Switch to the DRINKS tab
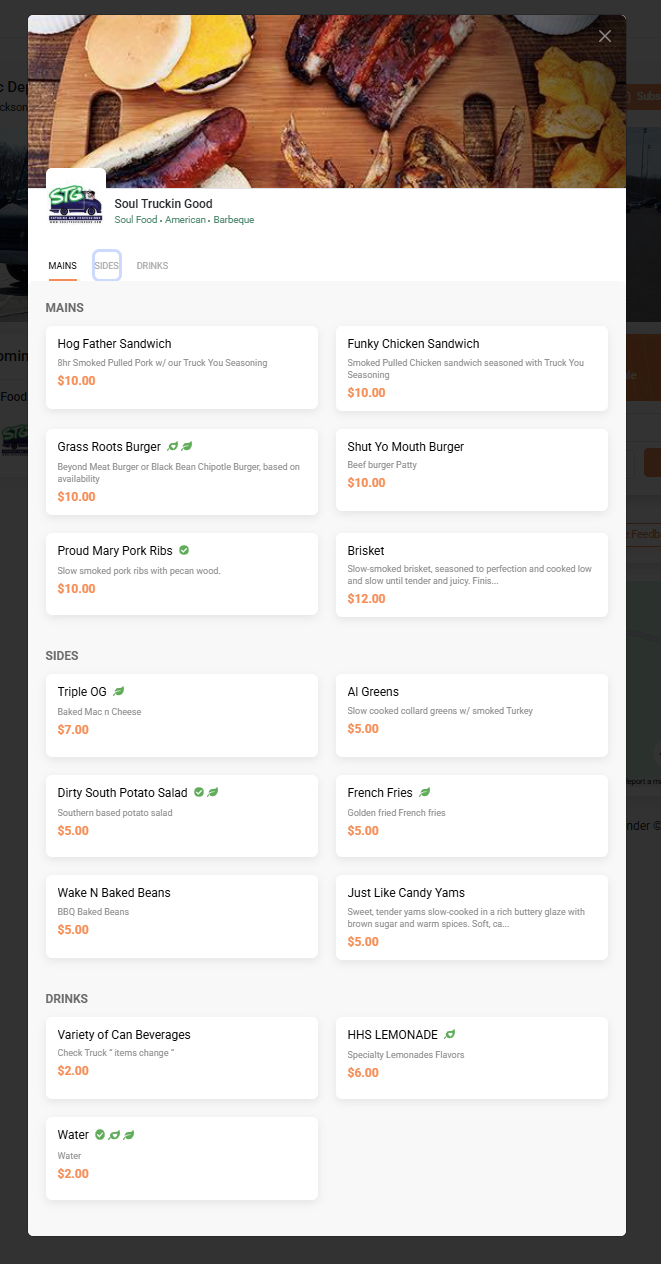Screen dimensions: 661x1264 [152, 266]
